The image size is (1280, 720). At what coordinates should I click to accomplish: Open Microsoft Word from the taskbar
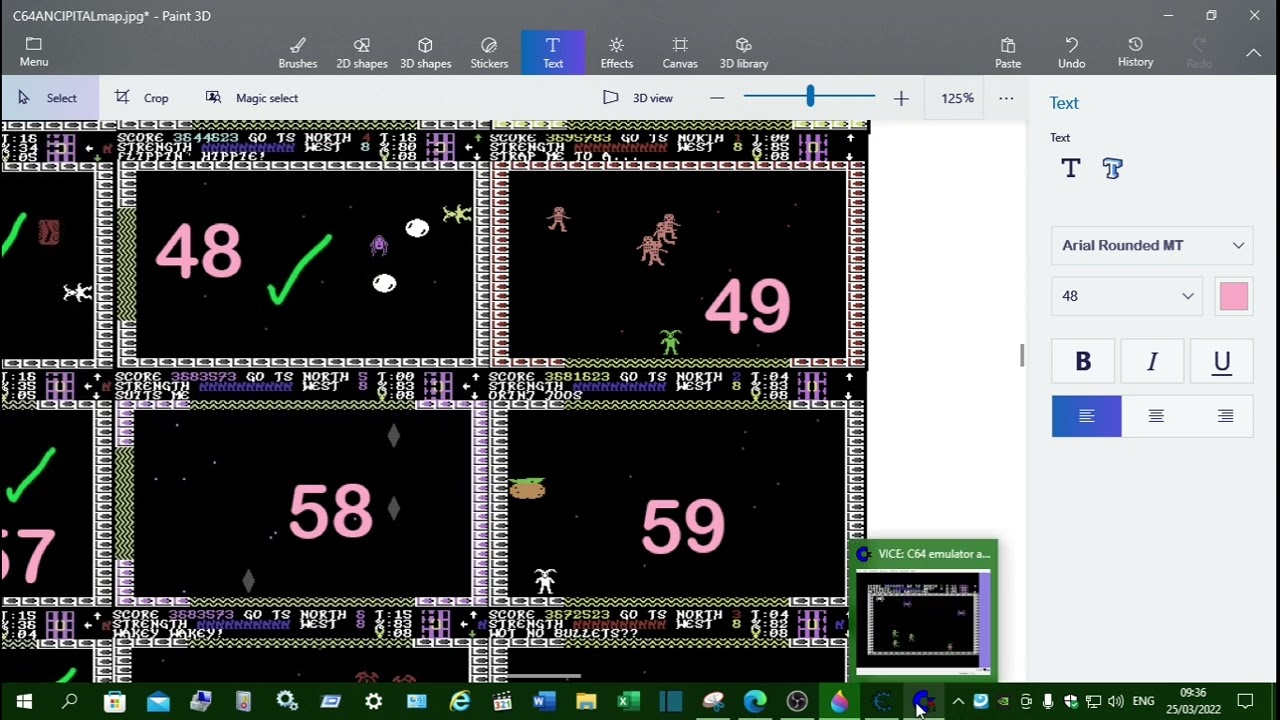(x=544, y=701)
